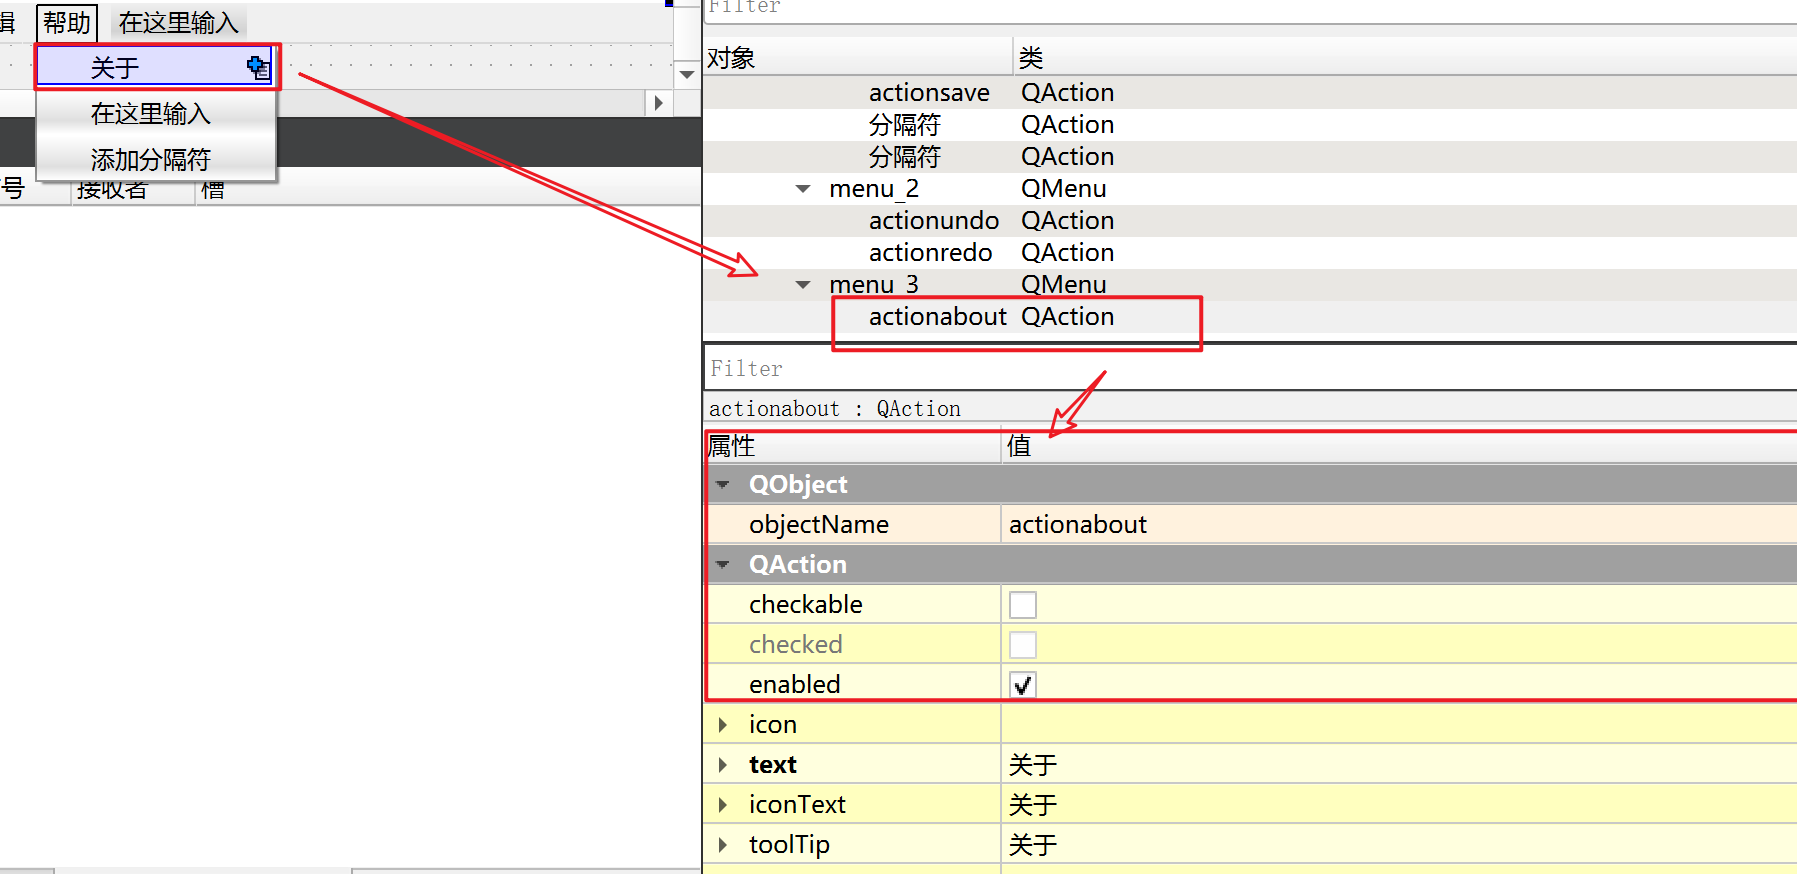Uncheck the enabled checkbox

pyautogui.click(x=1023, y=685)
